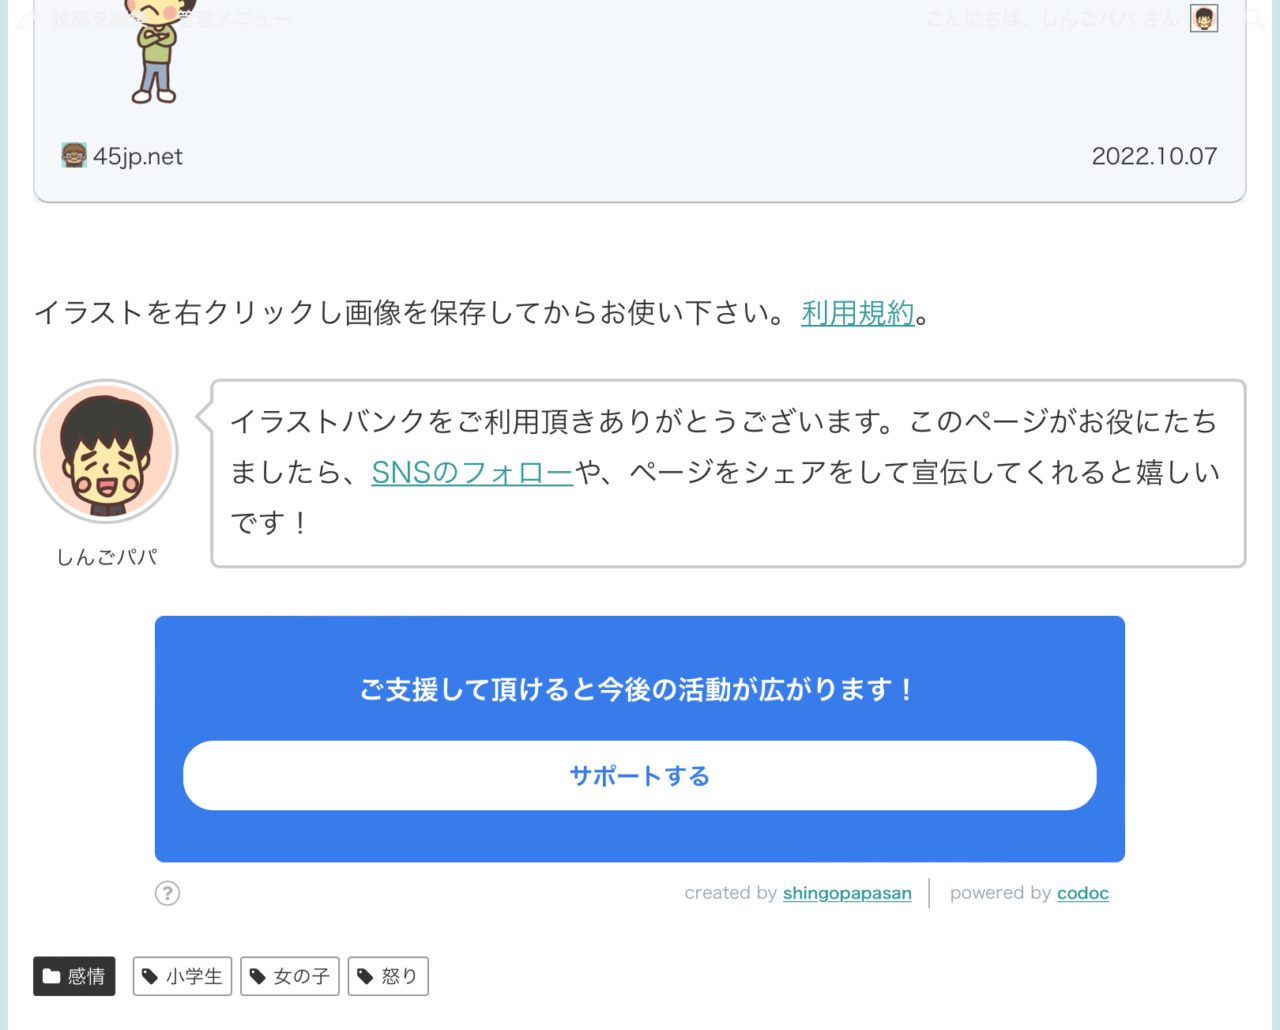
Task: Click the help question mark icon
Action: (167, 893)
